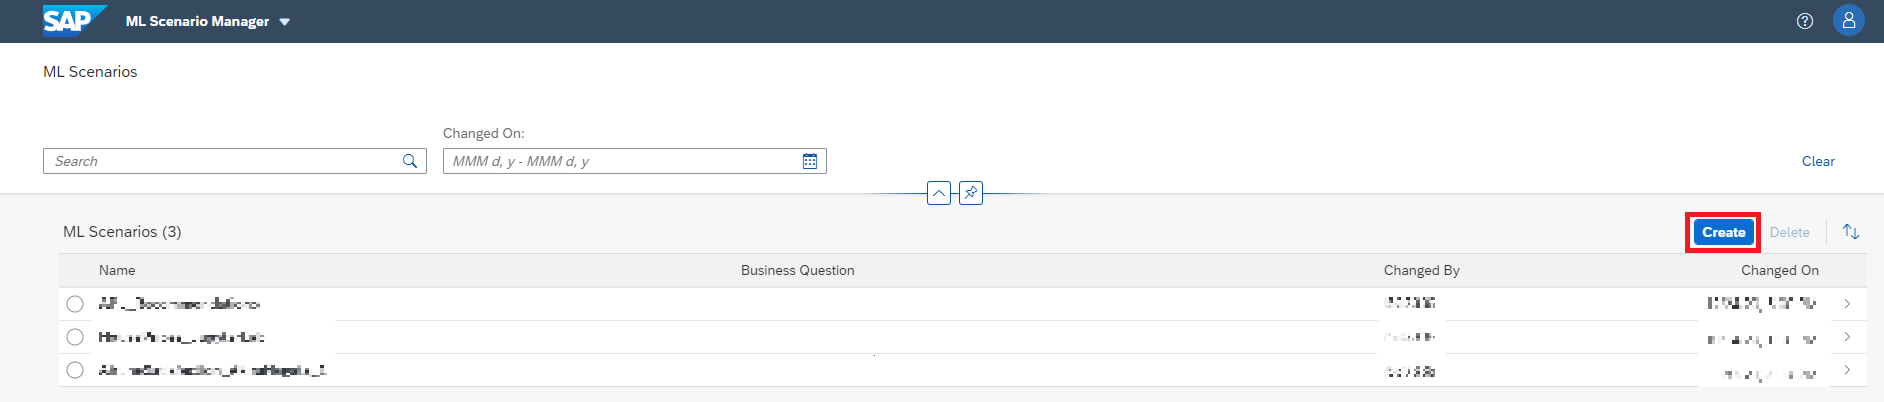
Task: Click the Changed On column header
Action: (x=1779, y=270)
